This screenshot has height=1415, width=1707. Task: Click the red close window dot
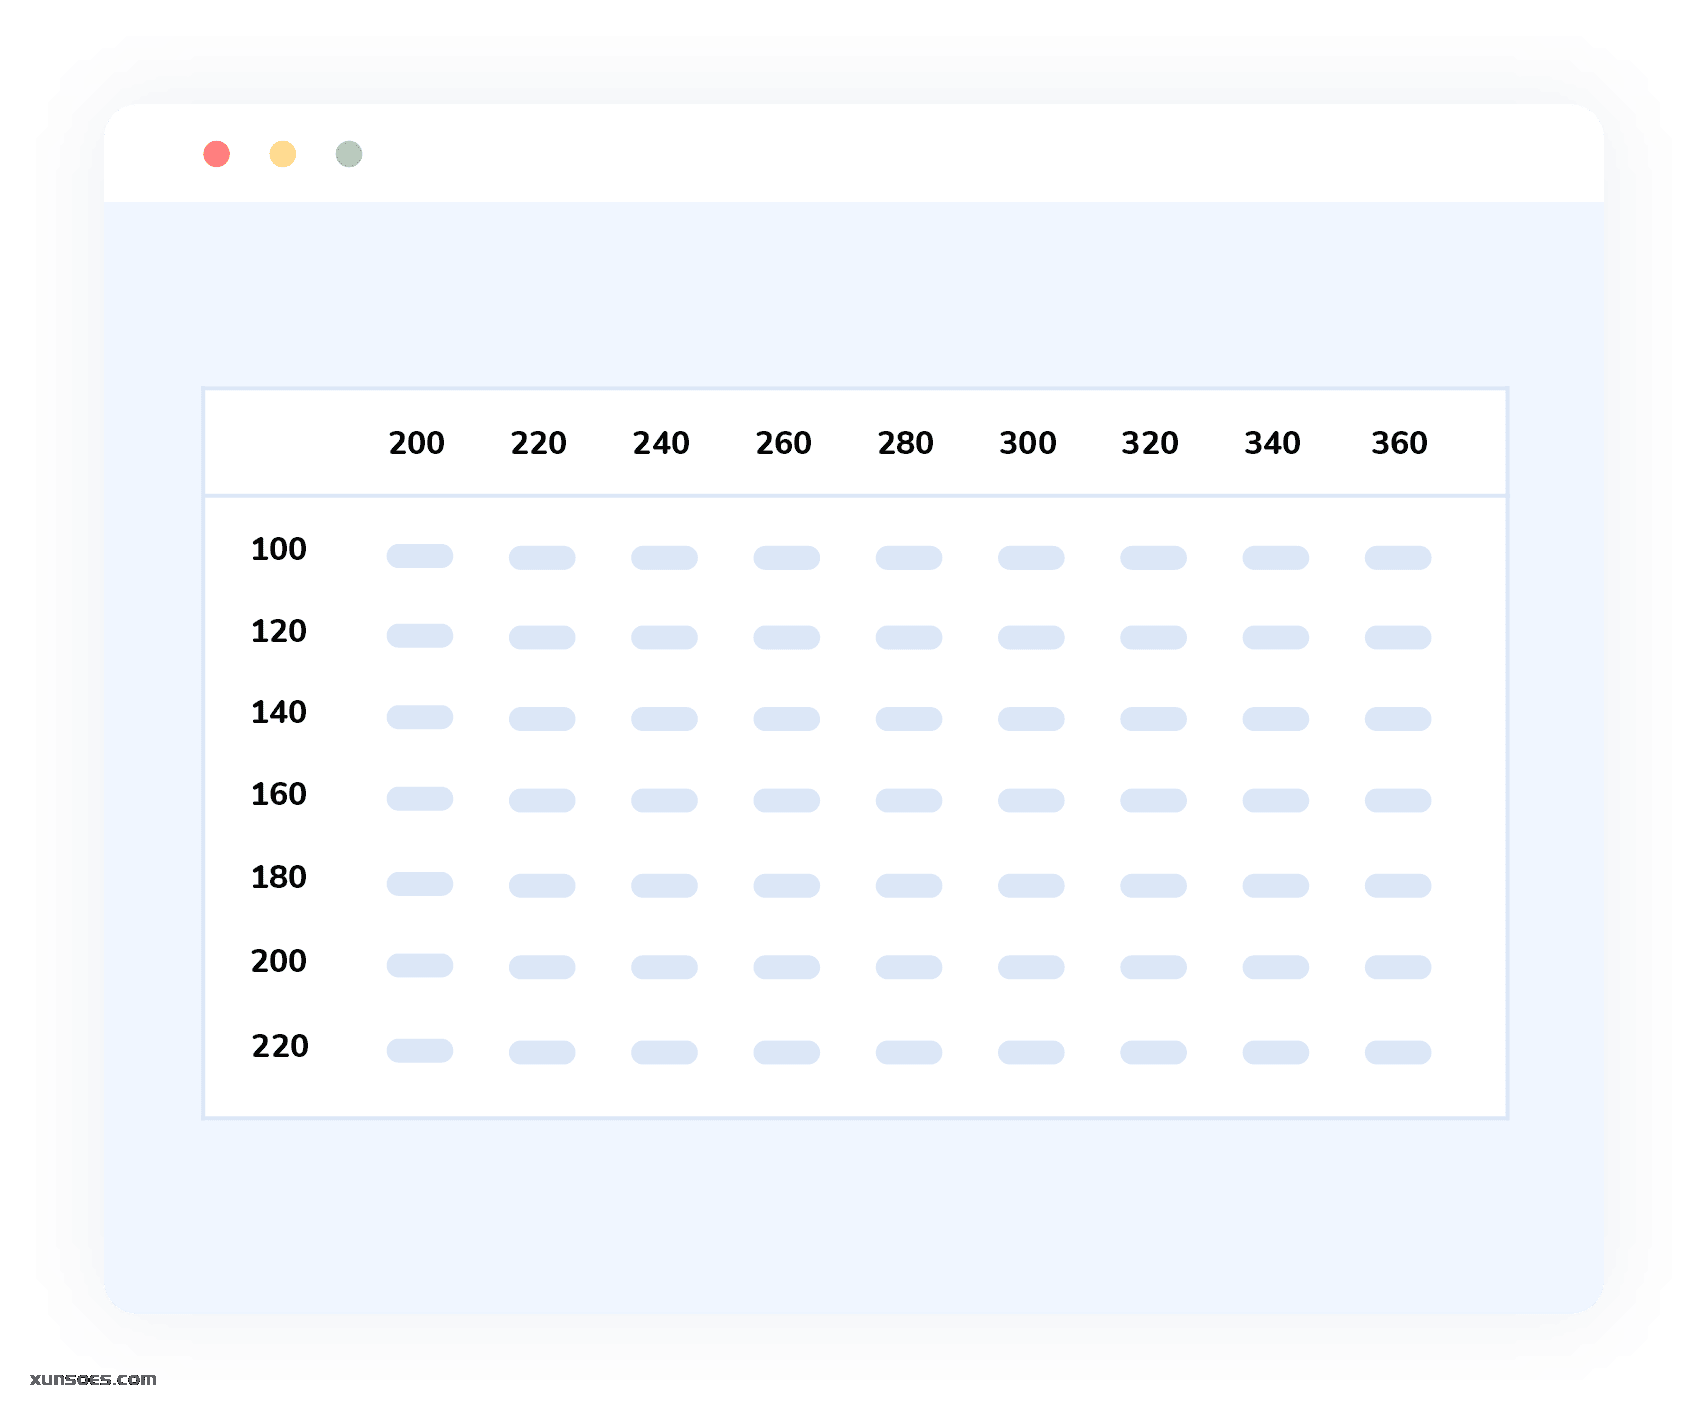(217, 154)
